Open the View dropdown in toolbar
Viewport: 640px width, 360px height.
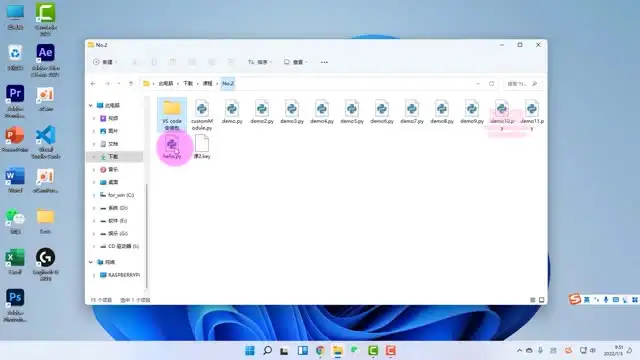296,62
